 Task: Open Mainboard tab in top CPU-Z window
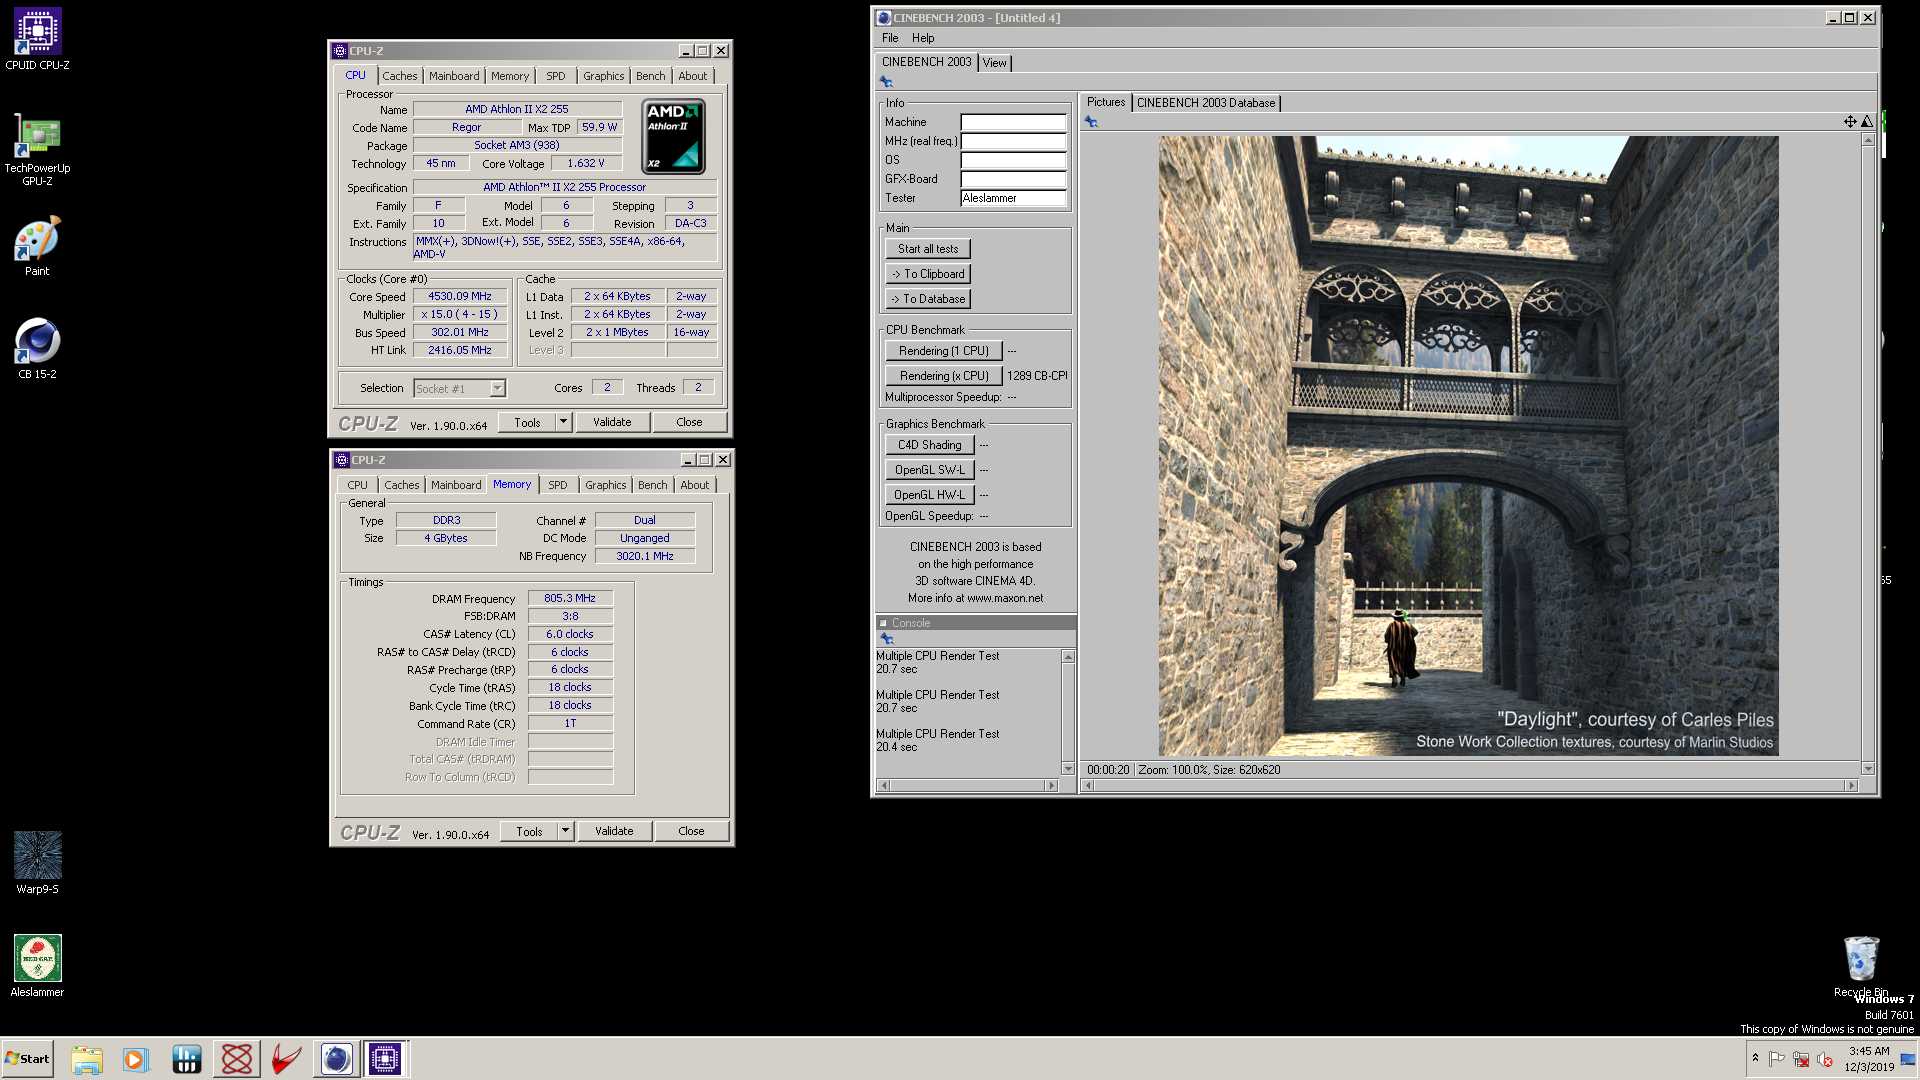pyautogui.click(x=454, y=76)
